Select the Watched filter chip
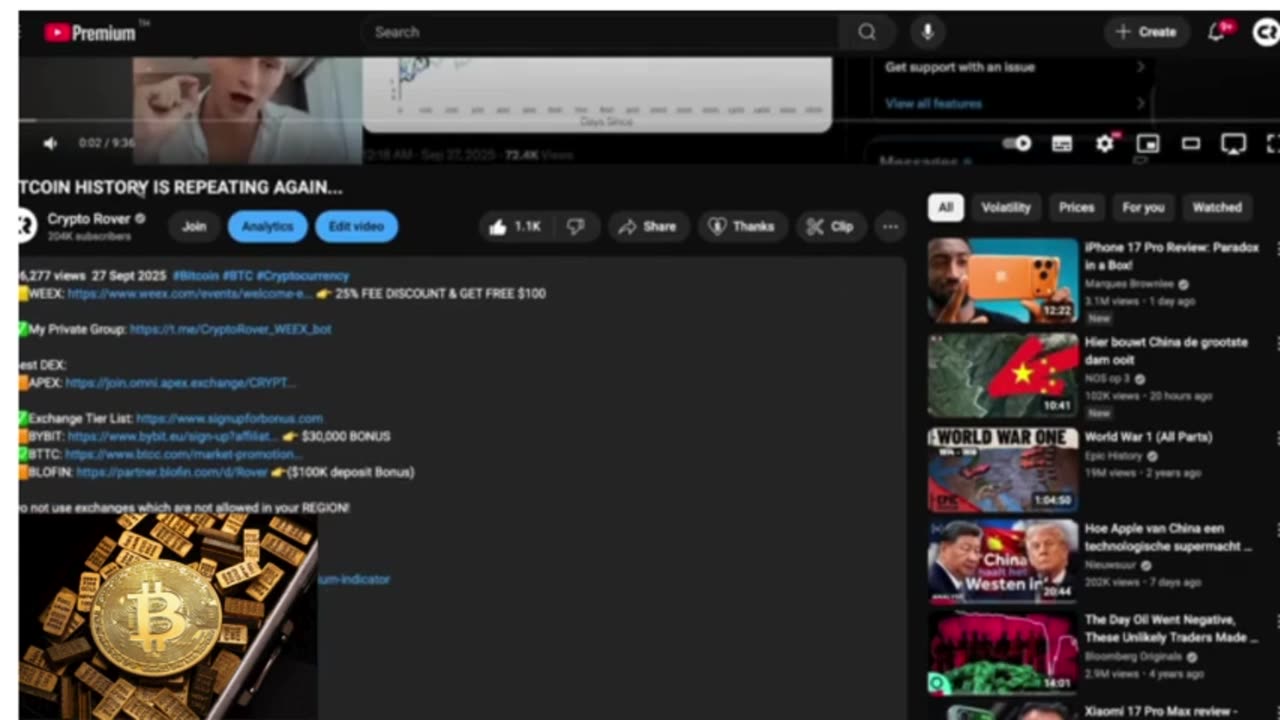Image resolution: width=1280 pixels, height=720 pixels. pyautogui.click(x=1216, y=208)
